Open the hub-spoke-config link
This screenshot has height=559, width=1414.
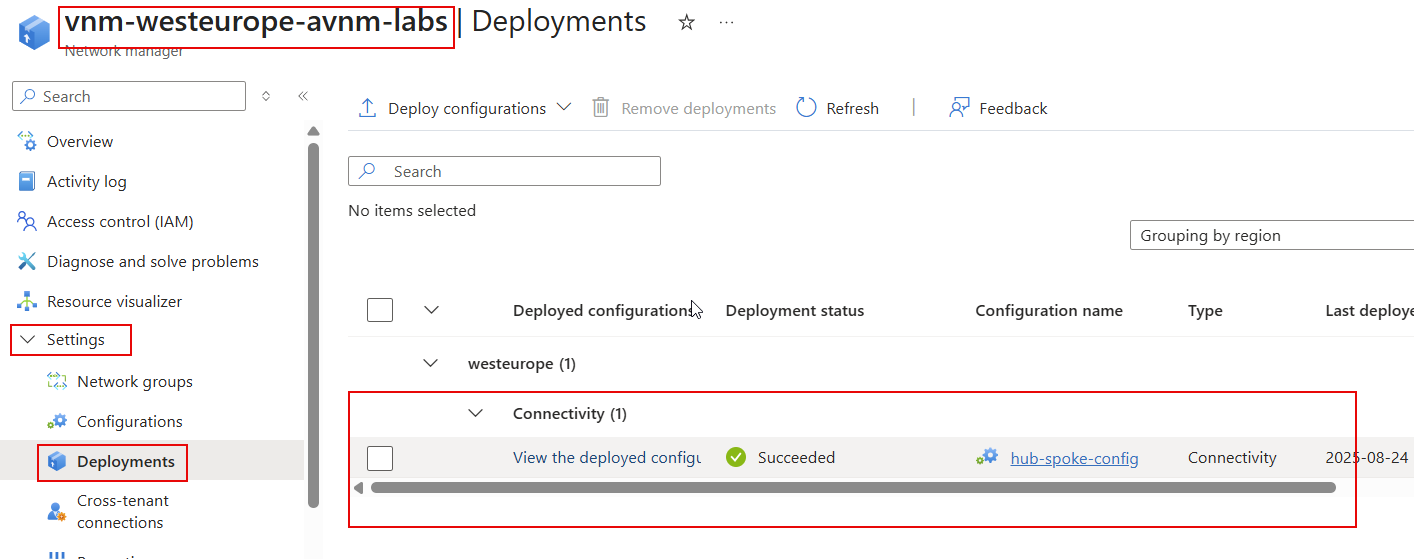coord(1074,458)
